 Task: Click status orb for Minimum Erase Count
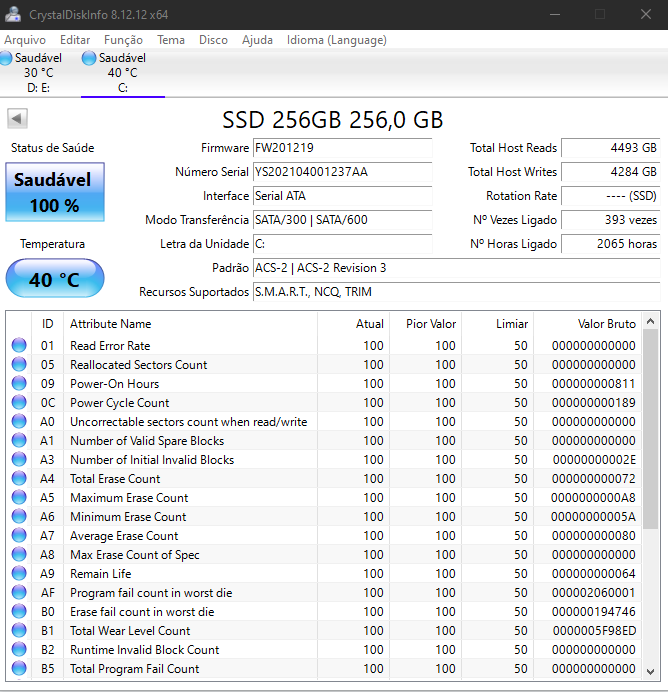click(x=19, y=516)
